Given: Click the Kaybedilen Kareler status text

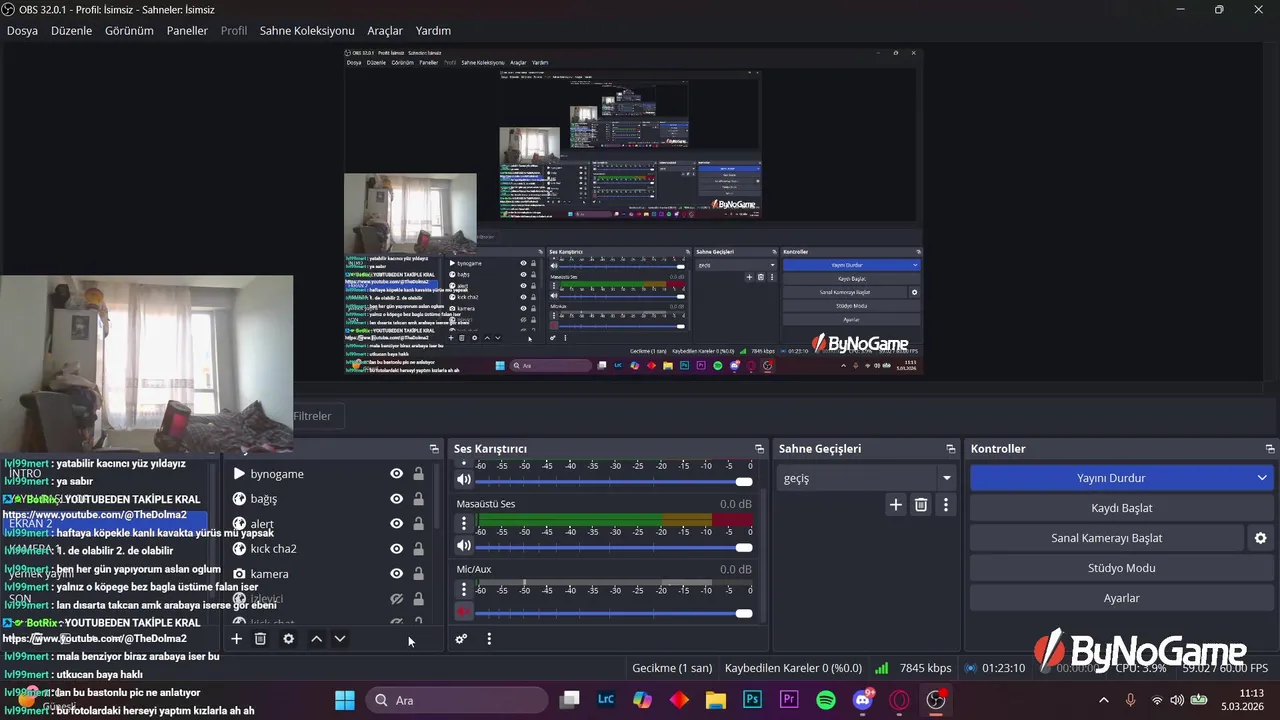Looking at the screenshot, I should click(793, 668).
